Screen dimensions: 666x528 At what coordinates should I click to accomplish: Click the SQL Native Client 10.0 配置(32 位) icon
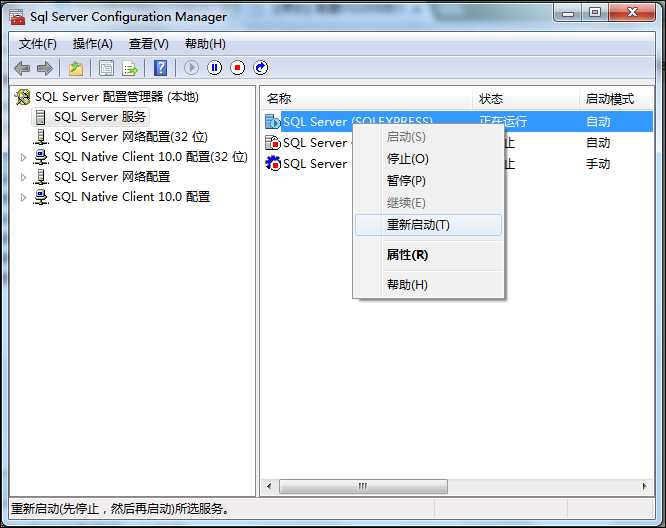pos(41,157)
